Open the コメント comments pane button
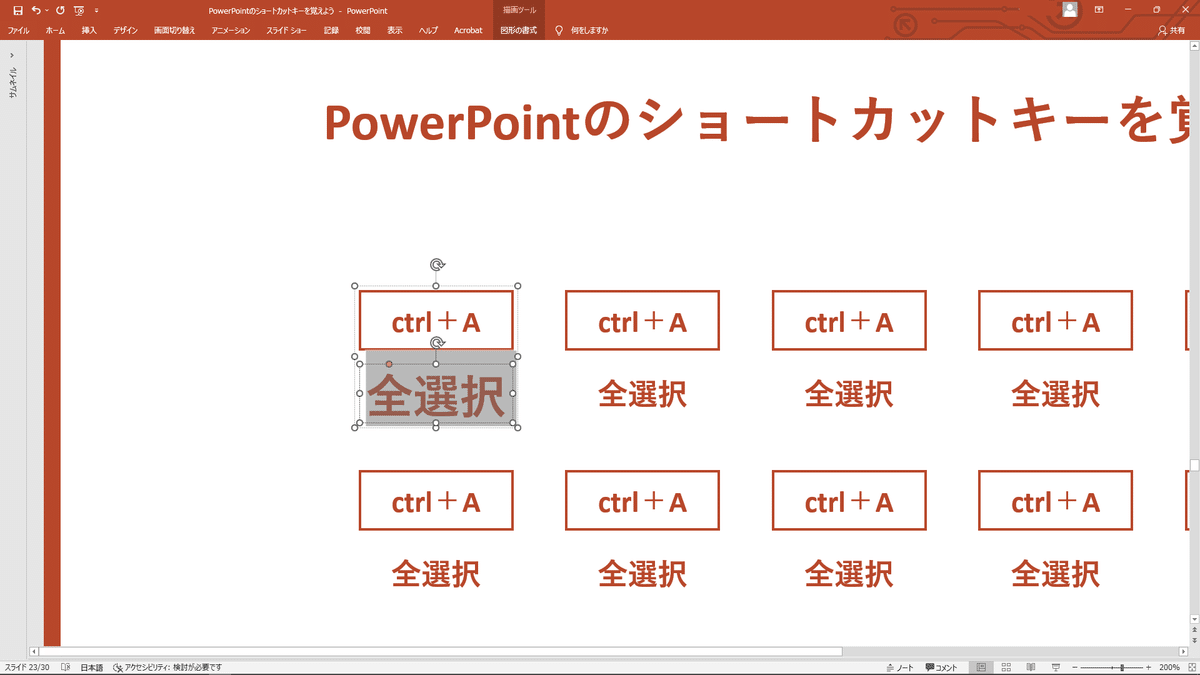Viewport: 1200px width, 675px height. pyautogui.click(x=941, y=667)
